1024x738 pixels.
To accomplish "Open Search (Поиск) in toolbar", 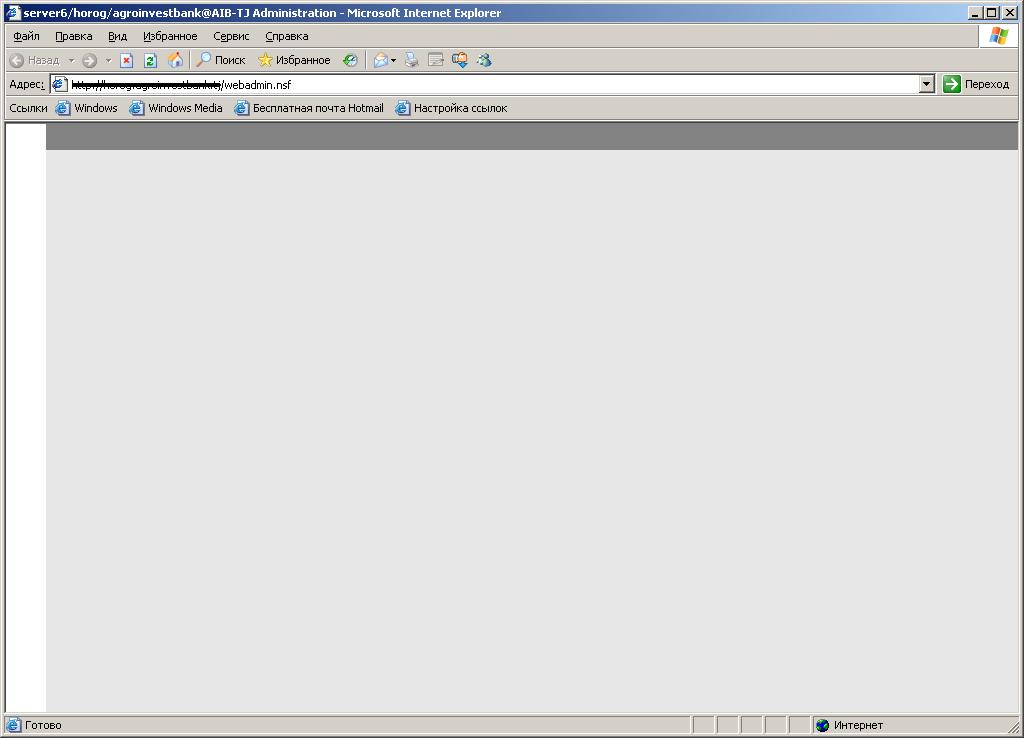I will 221,60.
